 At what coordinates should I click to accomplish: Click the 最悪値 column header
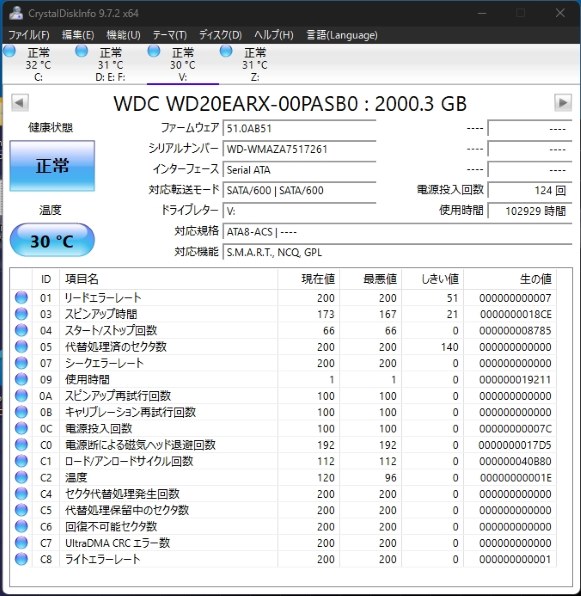pyautogui.click(x=370, y=279)
